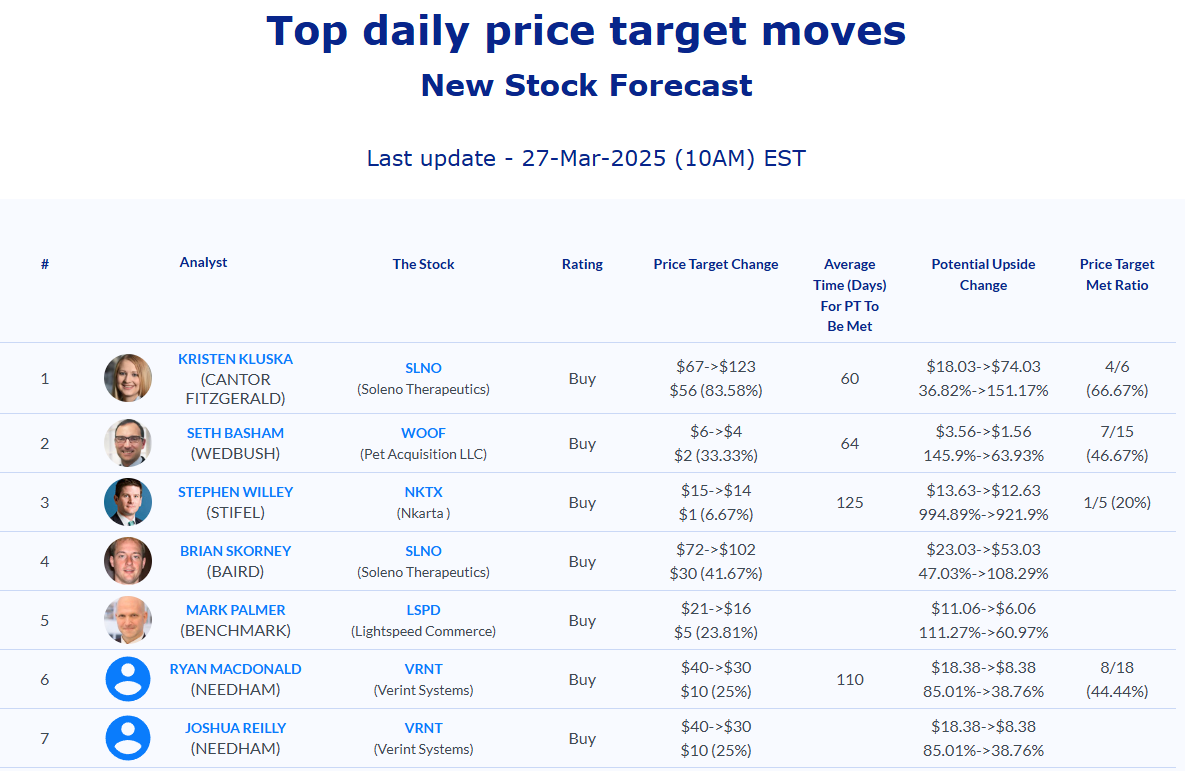Click the 'New Stock Forecast' subheading
The height and width of the screenshot is (771, 1185).
click(x=586, y=85)
